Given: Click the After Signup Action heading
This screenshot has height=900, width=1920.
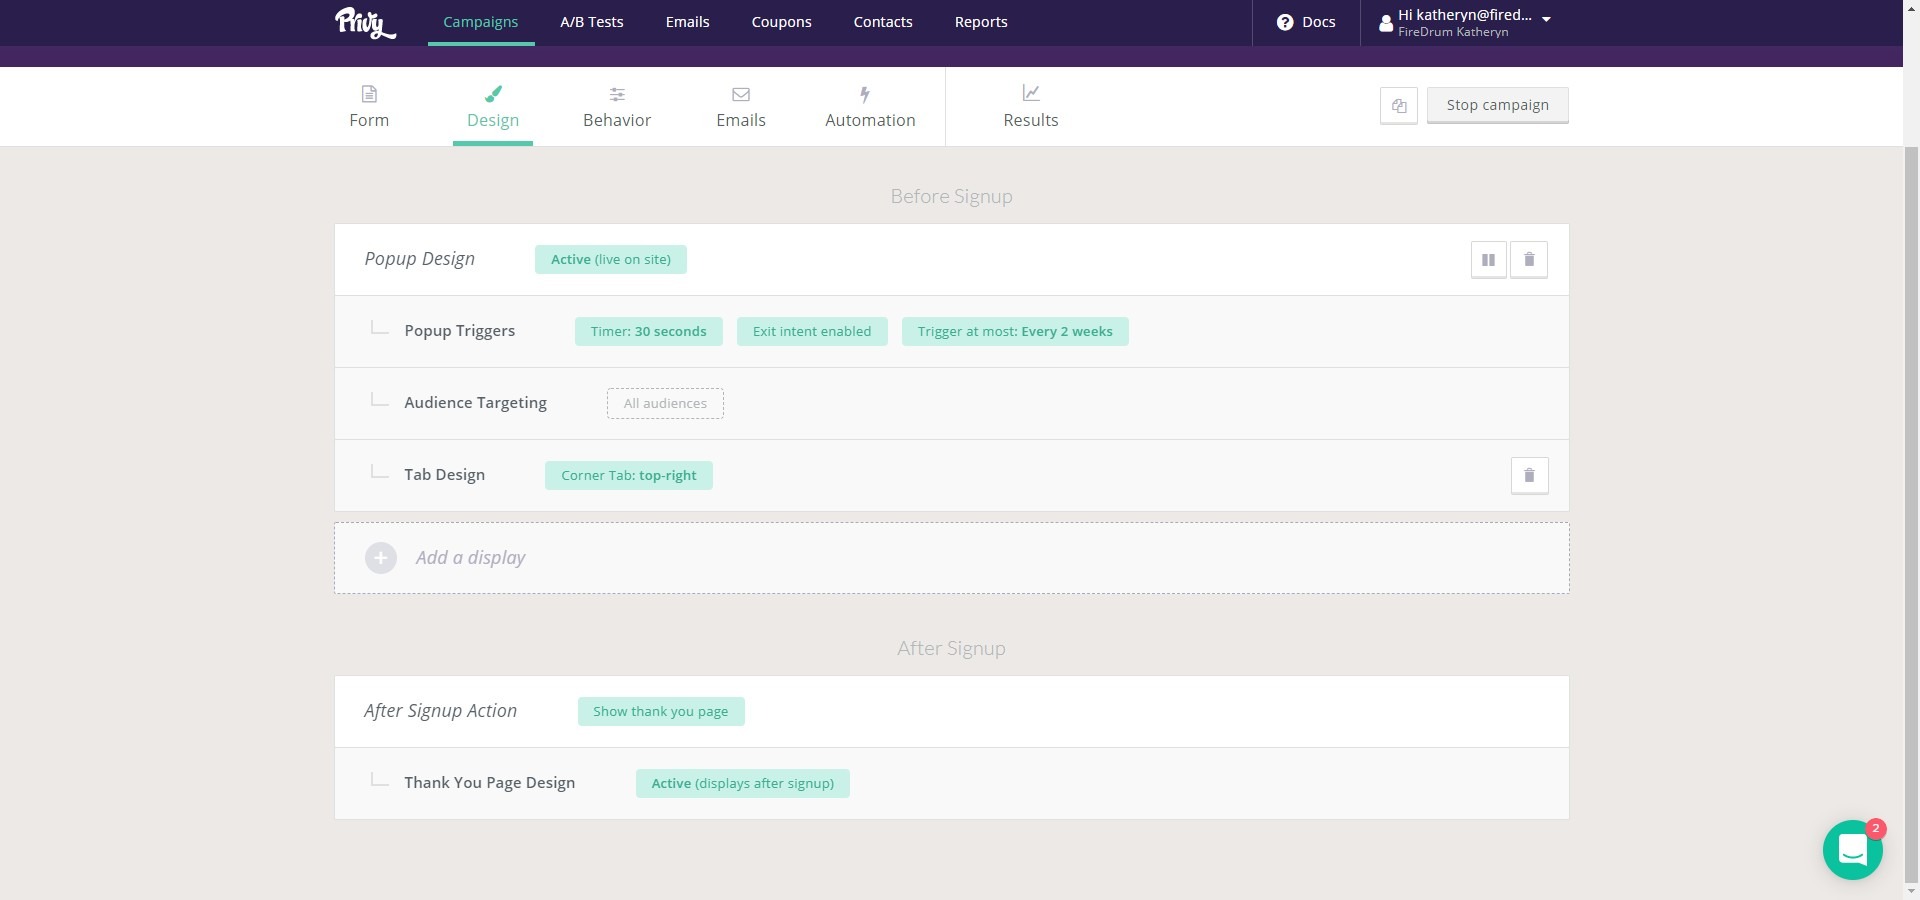Looking at the screenshot, I should [440, 711].
